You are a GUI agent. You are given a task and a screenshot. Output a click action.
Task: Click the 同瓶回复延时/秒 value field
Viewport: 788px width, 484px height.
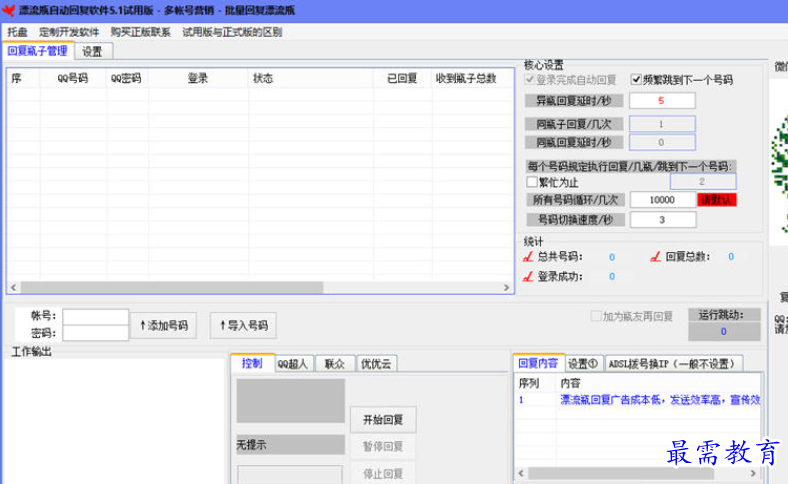click(662, 142)
